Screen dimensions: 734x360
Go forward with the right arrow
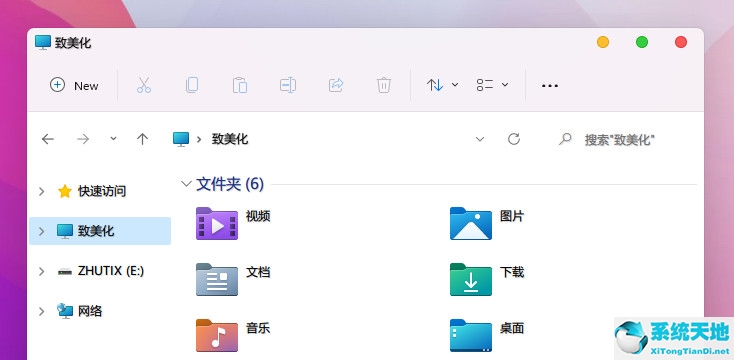coord(83,139)
